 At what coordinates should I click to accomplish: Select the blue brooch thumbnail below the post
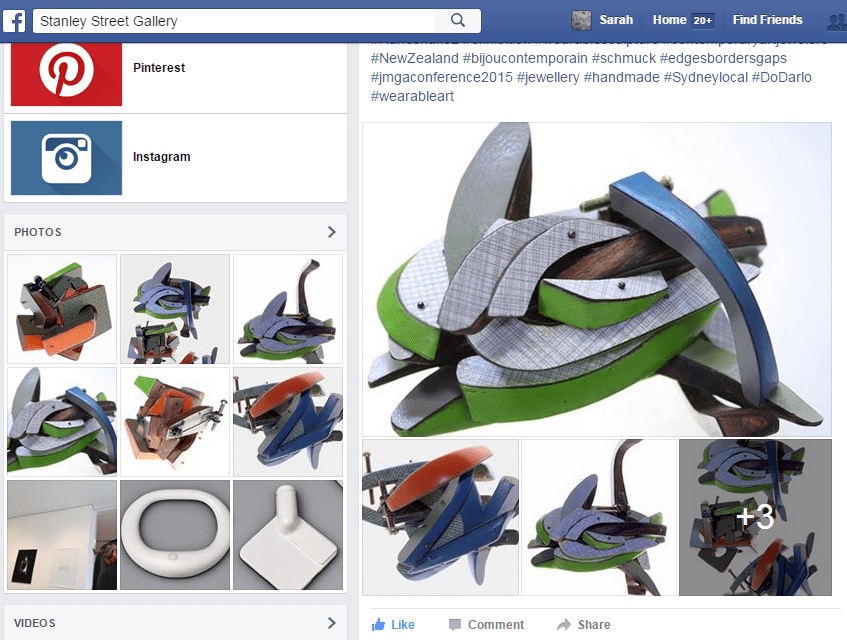point(440,517)
